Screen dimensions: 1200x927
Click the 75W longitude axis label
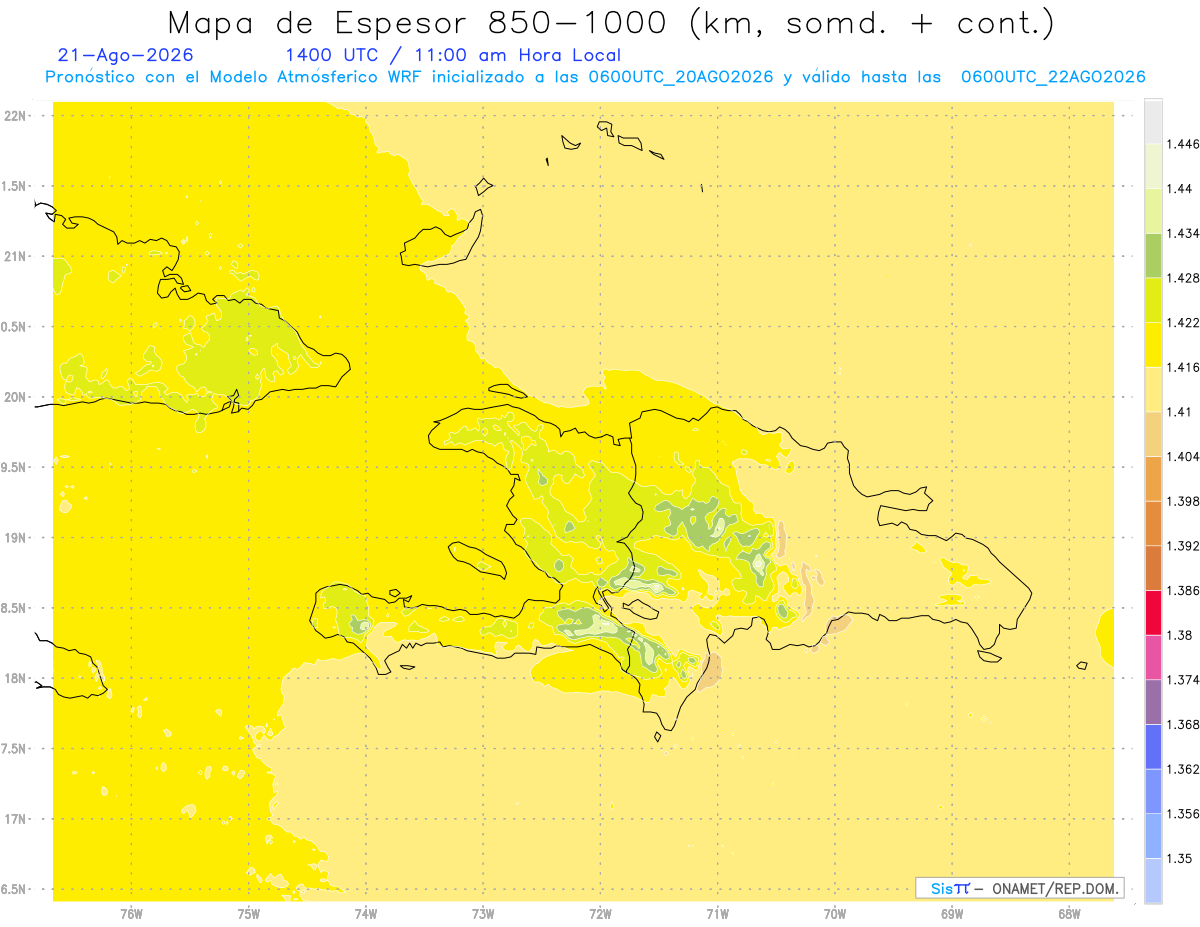click(x=249, y=914)
